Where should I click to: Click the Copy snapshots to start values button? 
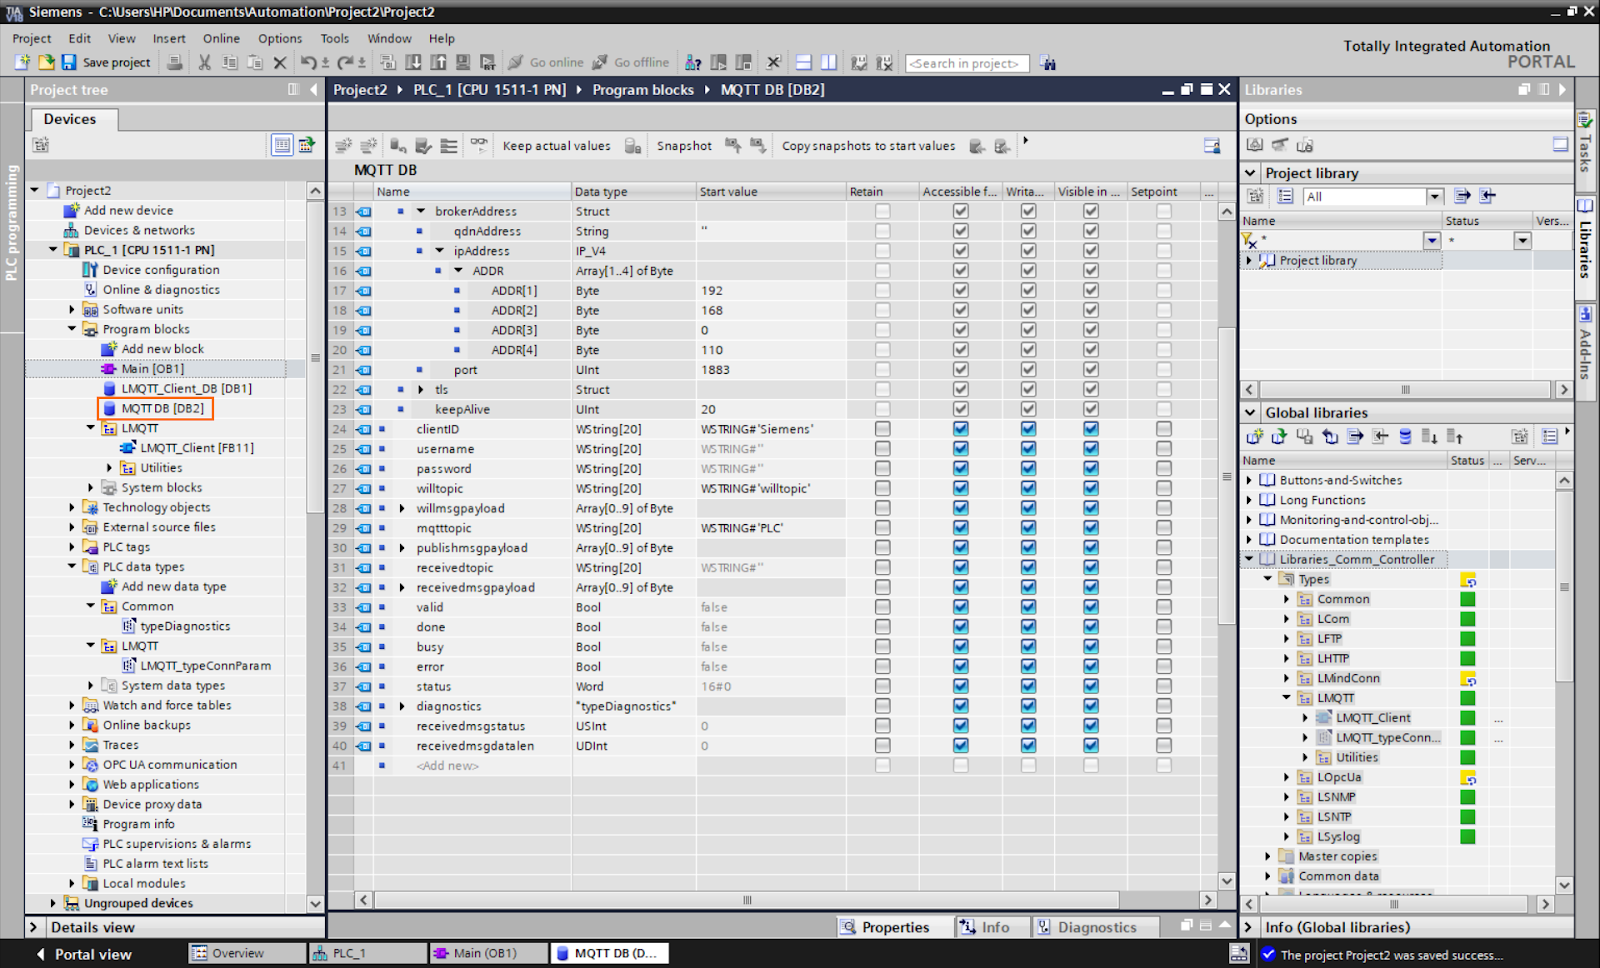pyautogui.click(x=868, y=145)
